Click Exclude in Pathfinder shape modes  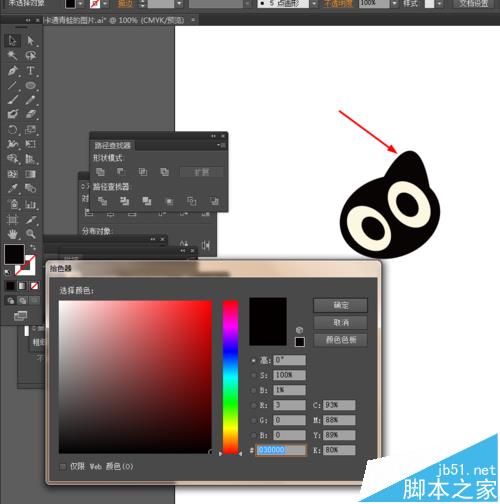(164, 172)
